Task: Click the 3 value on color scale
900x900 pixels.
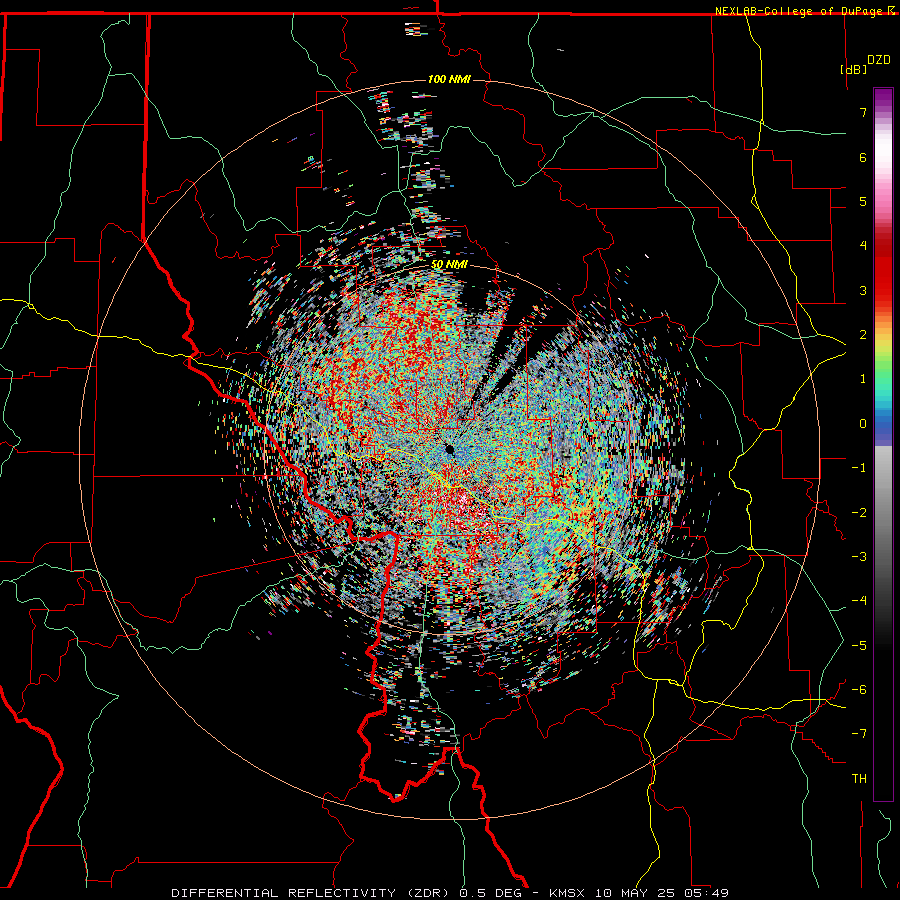Action: click(863, 290)
